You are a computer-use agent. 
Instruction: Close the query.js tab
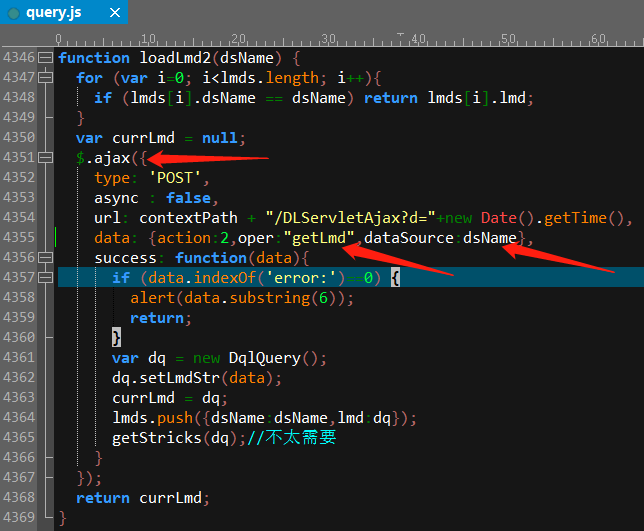[115, 13]
